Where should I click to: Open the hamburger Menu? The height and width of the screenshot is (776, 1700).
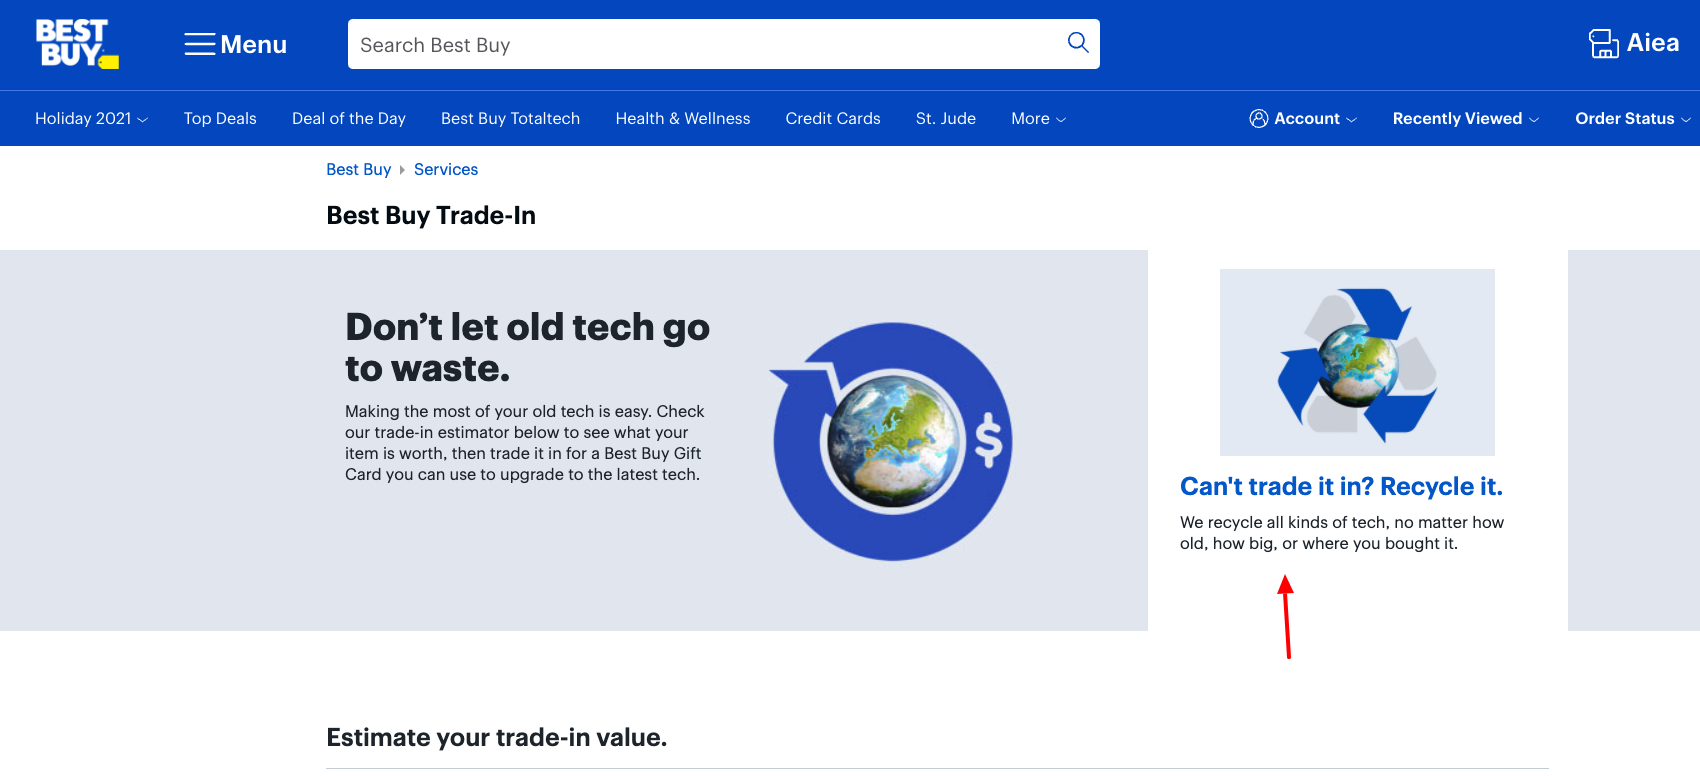coord(235,44)
